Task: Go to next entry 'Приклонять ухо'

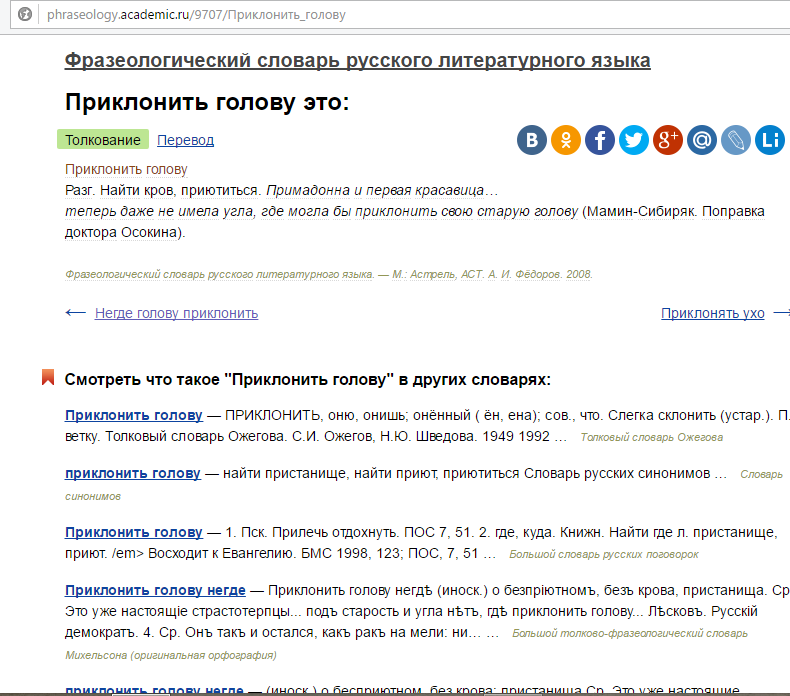Action: [x=712, y=313]
